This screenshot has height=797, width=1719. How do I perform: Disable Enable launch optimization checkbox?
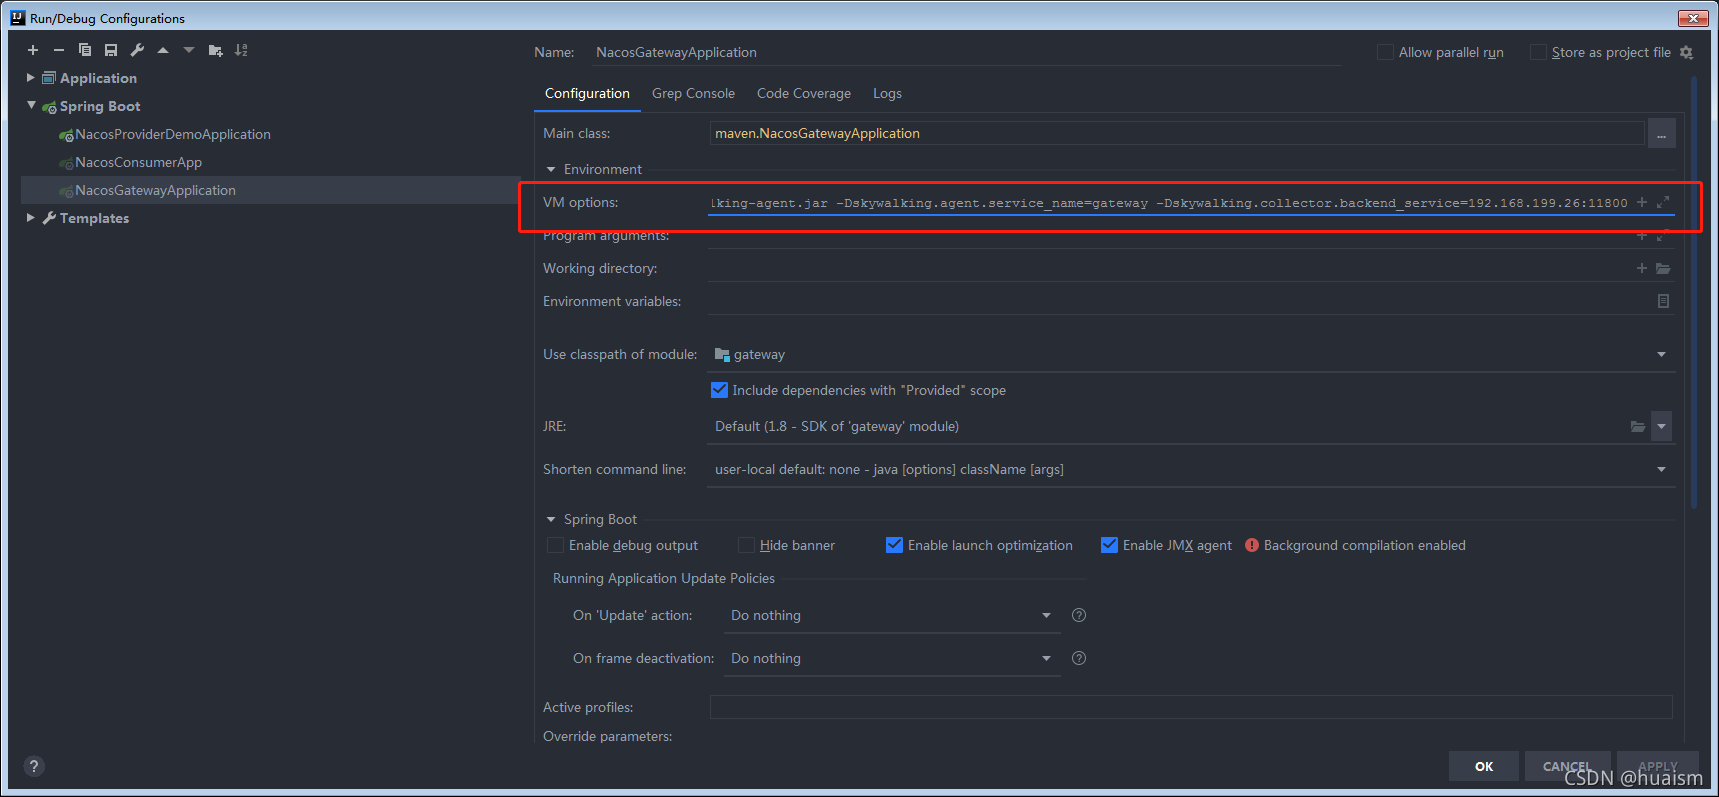(894, 545)
